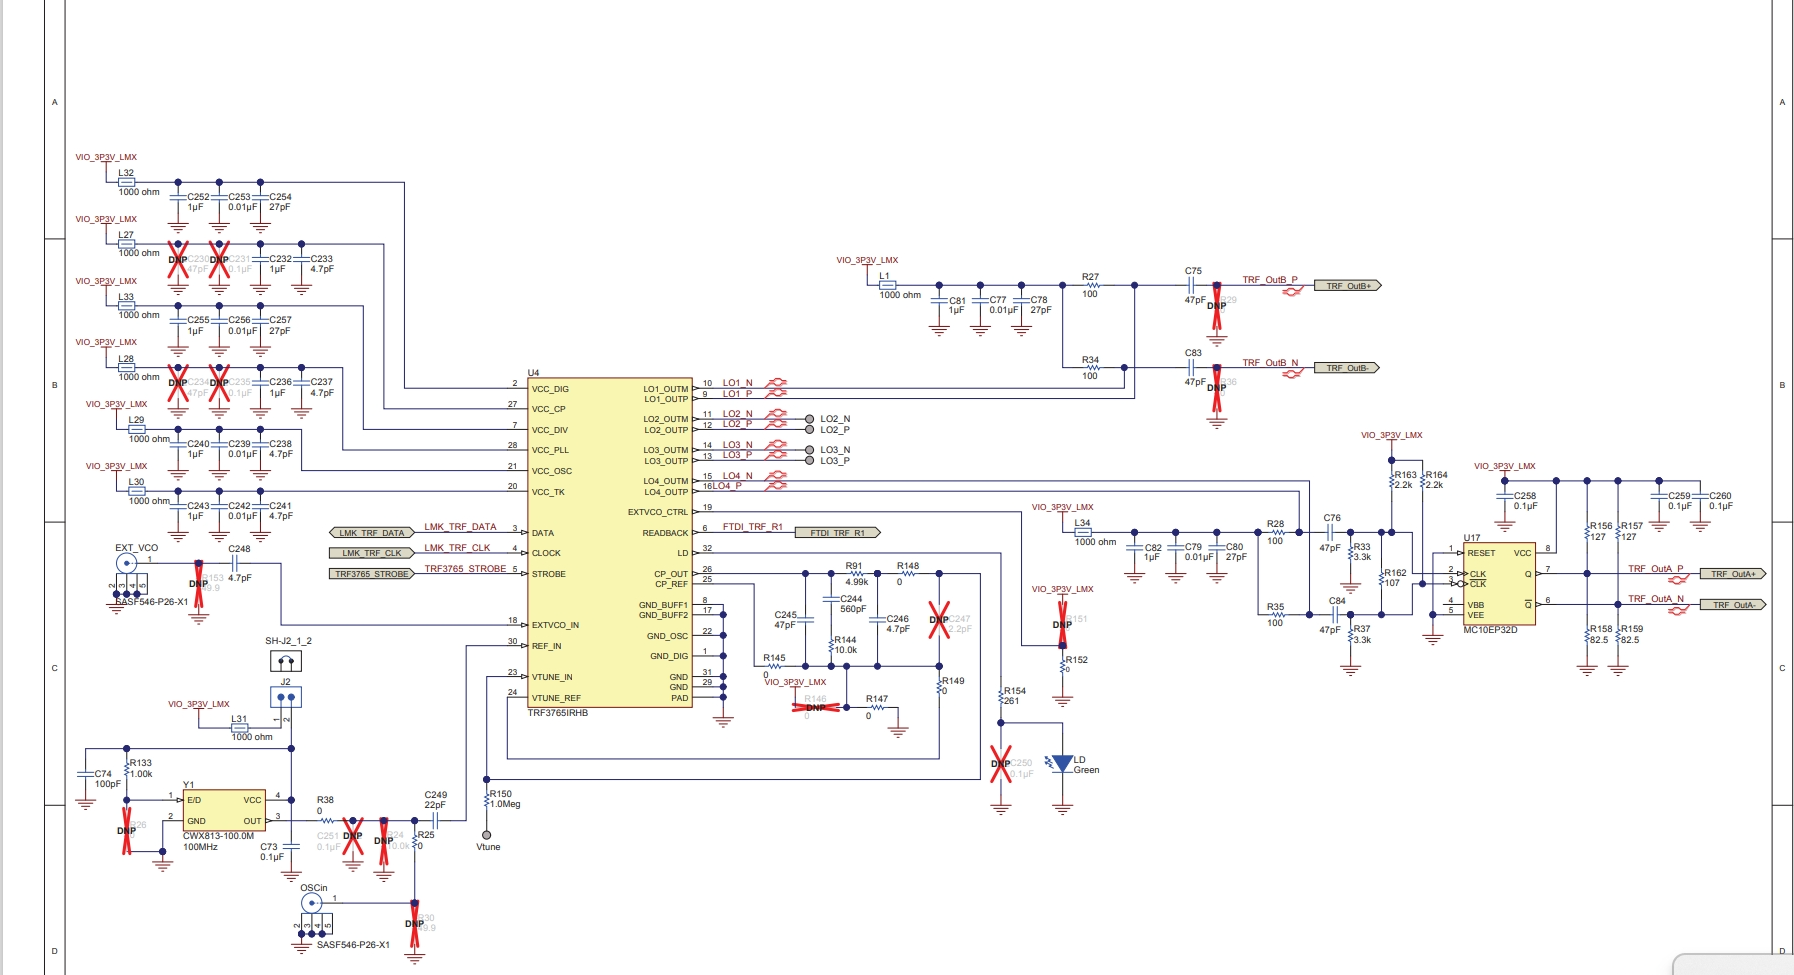Select the OSCin coaxial connector symbol
The image size is (1794, 975).
point(312,903)
